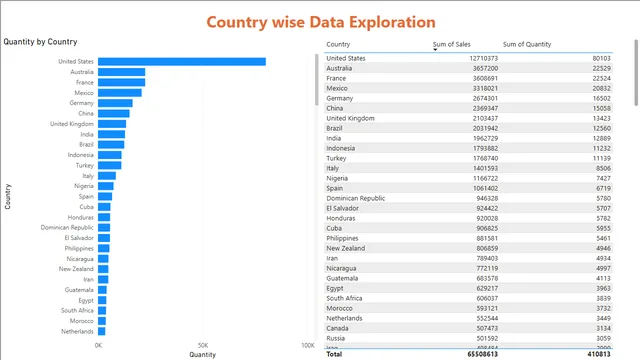Select United Kingdom cell in table
The image size is (640, 360).
tap(350, 118)
